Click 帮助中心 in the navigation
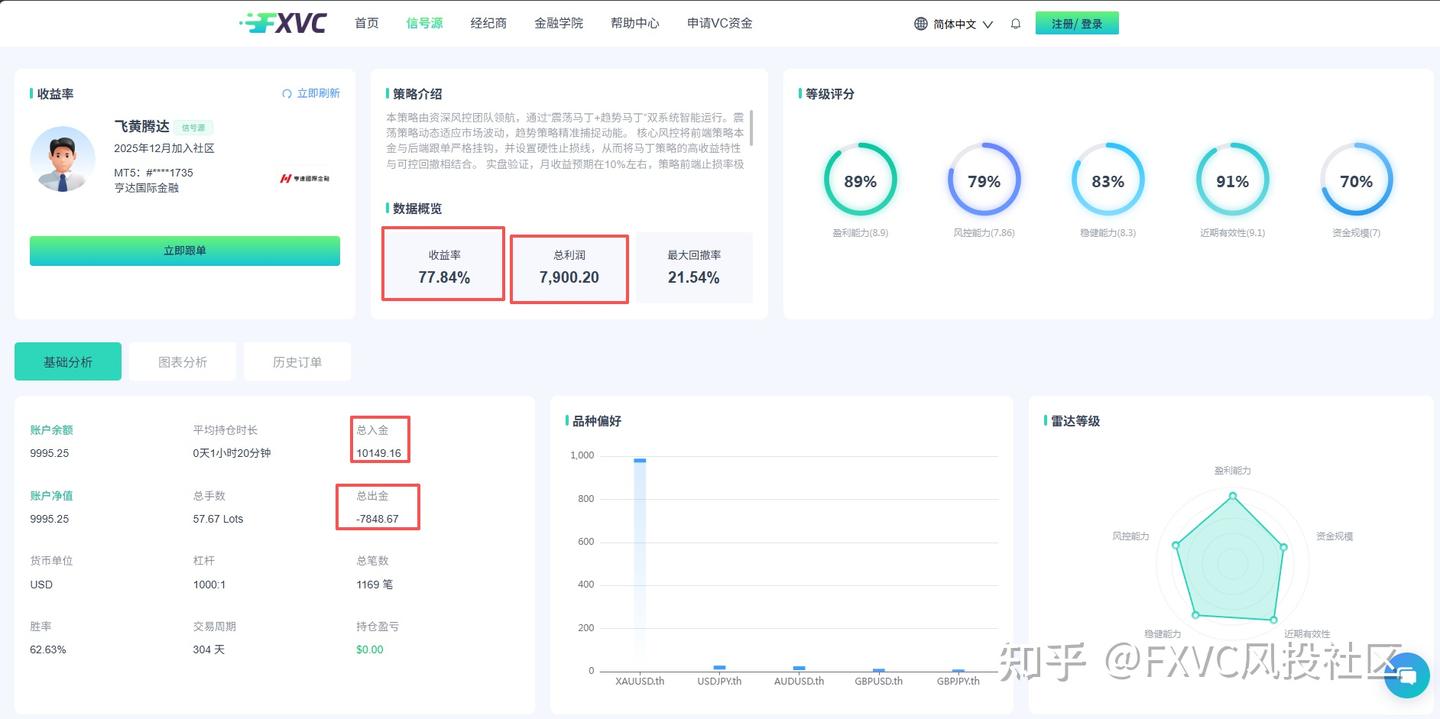This screenshot has height=719, width=1440. 635,22
